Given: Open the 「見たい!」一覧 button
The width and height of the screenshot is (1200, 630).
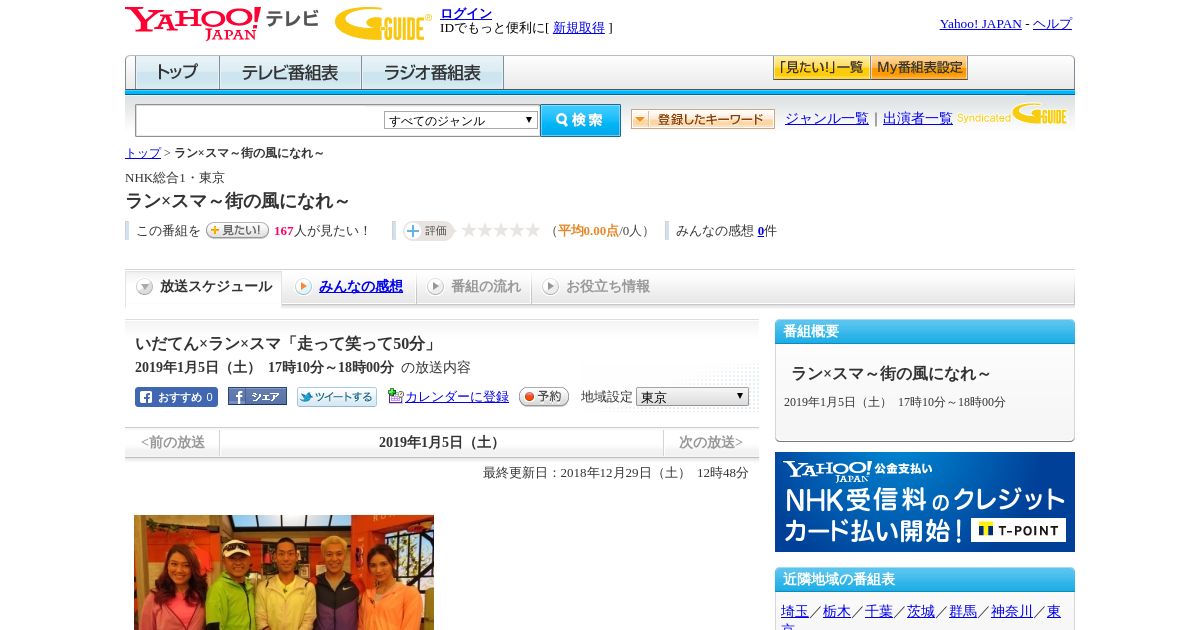Looking at the screenshot, I should click(821, 68).
